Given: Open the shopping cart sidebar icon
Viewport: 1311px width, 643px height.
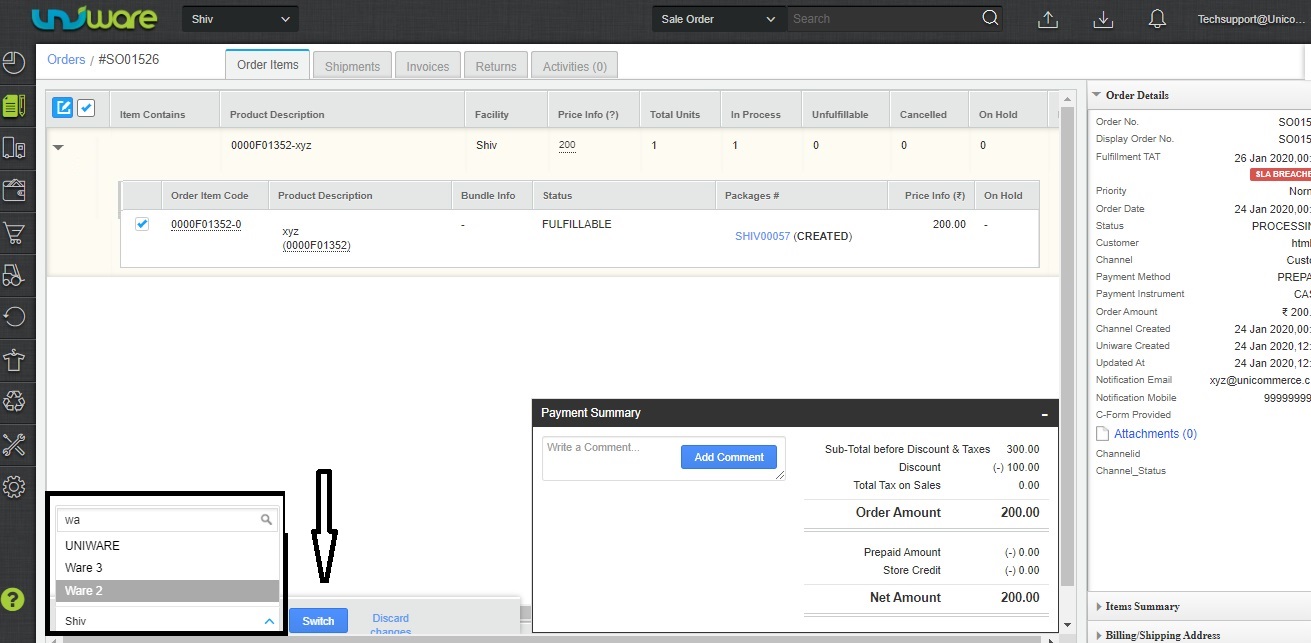Looking at the screenshot, I should point(14,233).
